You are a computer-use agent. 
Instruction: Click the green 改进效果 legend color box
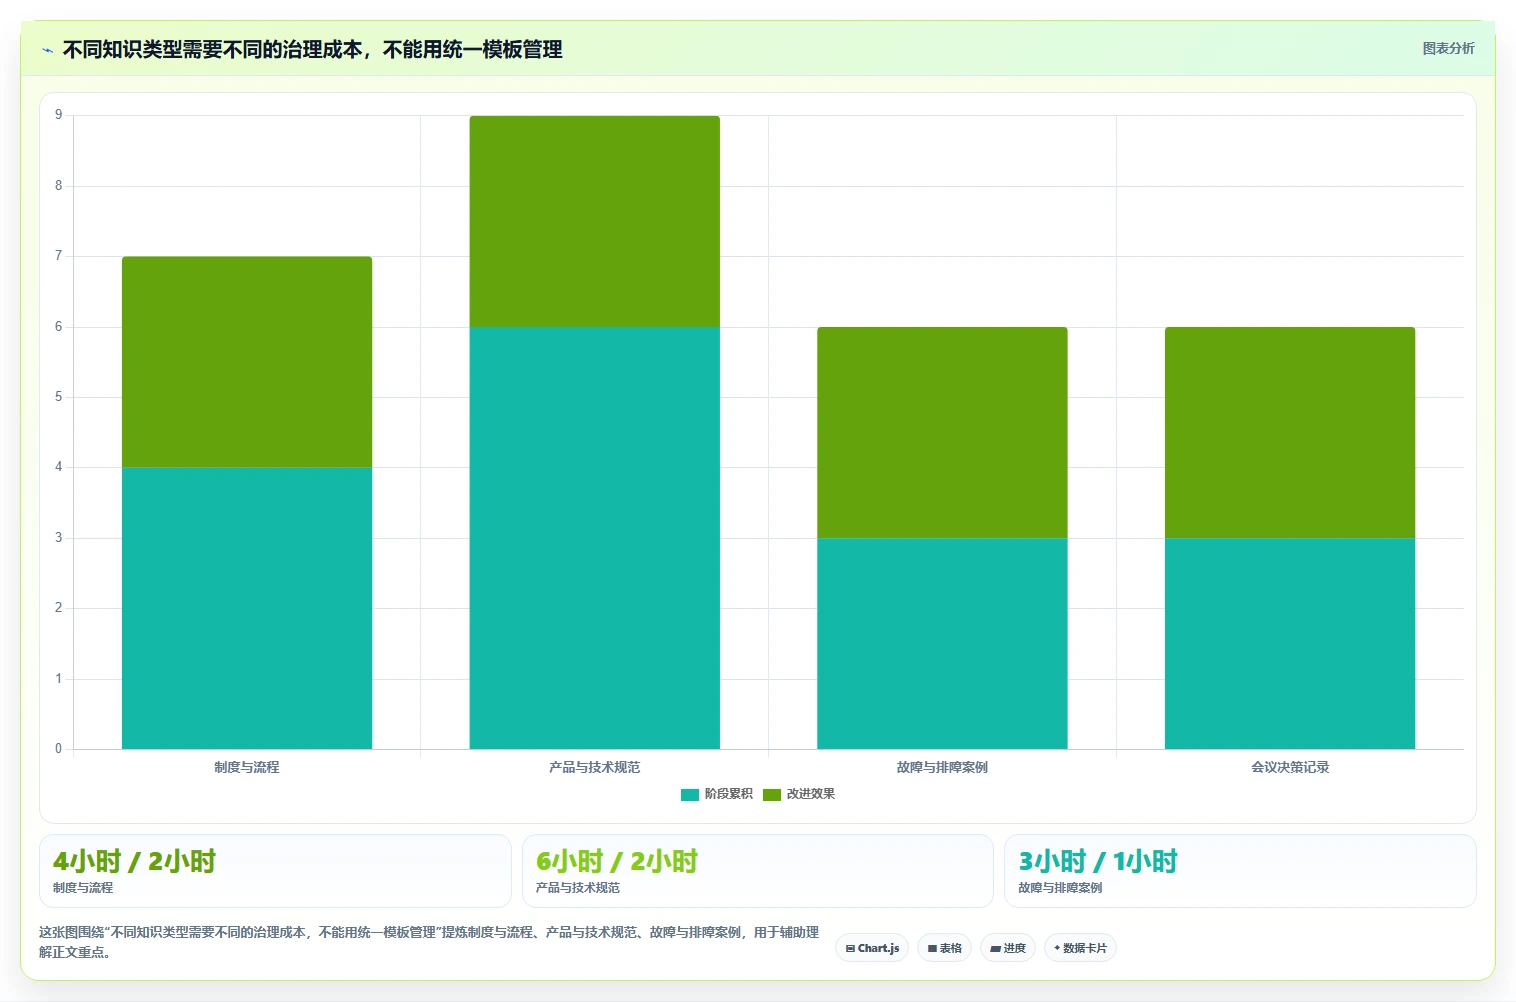[x=771, y=794]
